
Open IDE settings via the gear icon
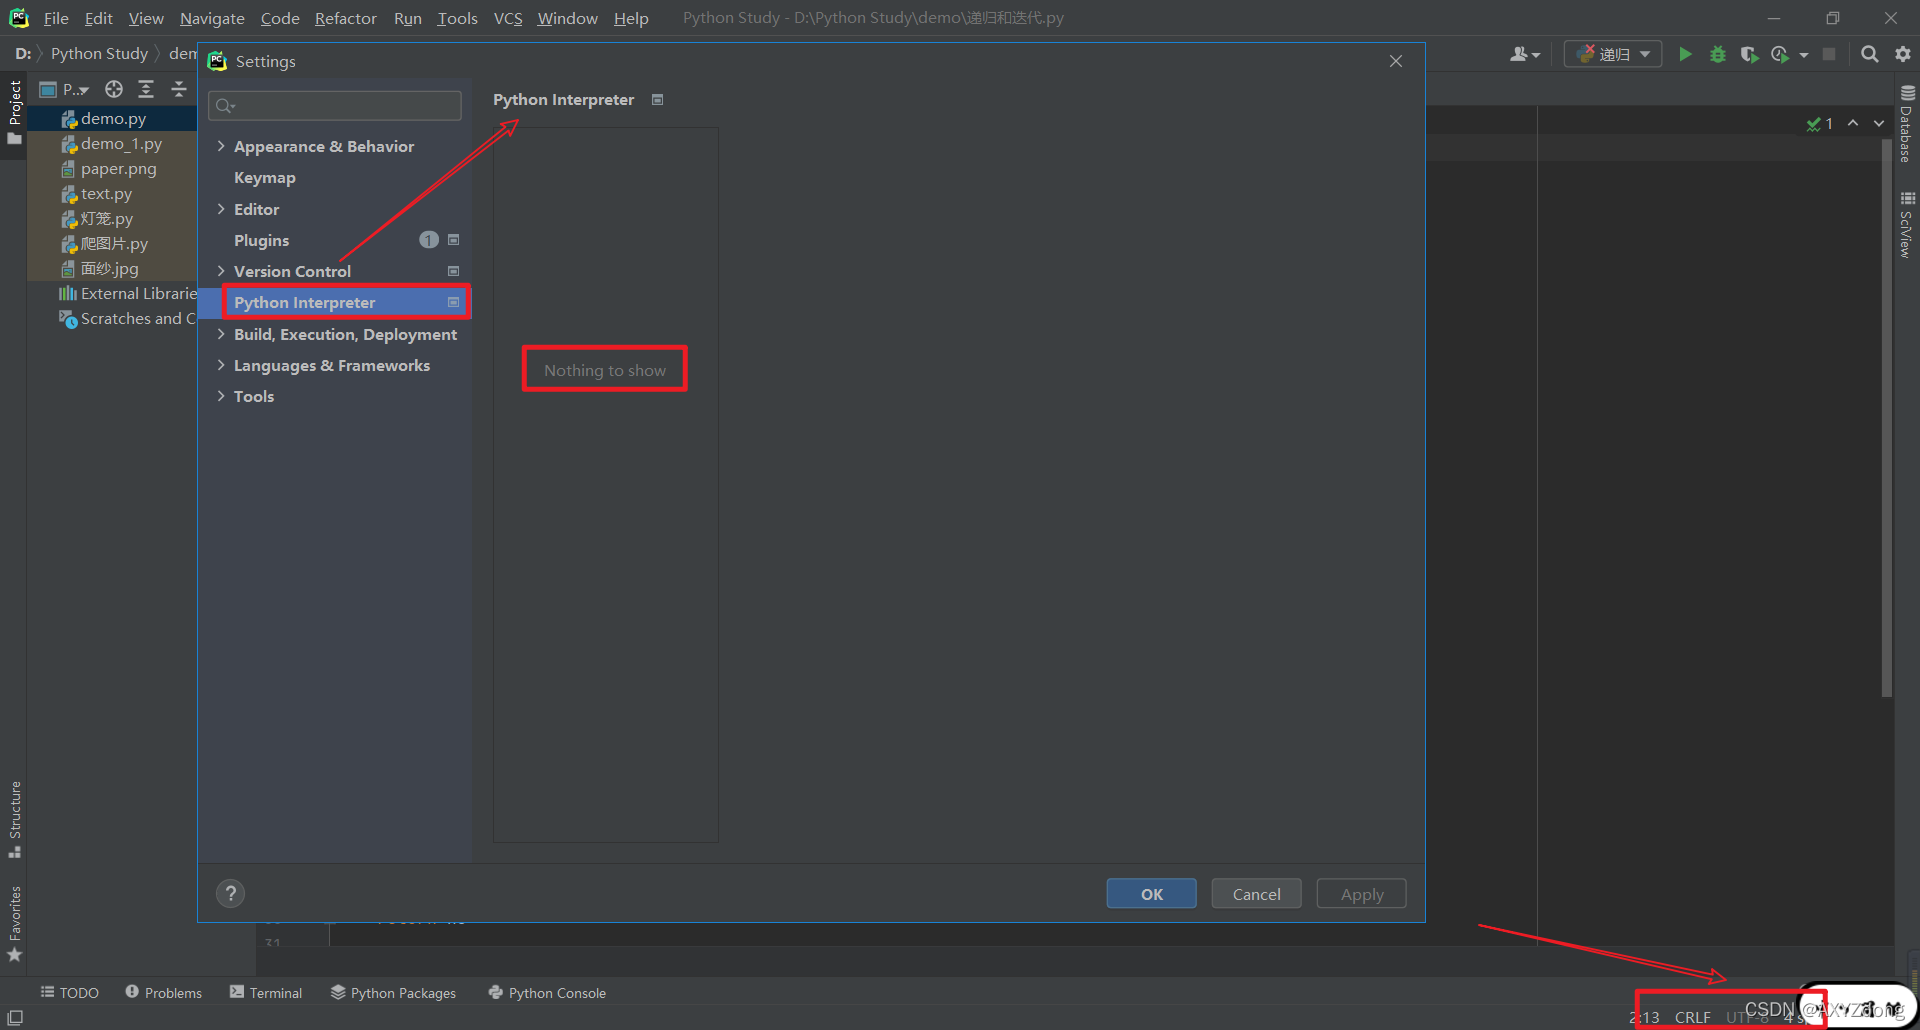click(x=1903, y=54)
